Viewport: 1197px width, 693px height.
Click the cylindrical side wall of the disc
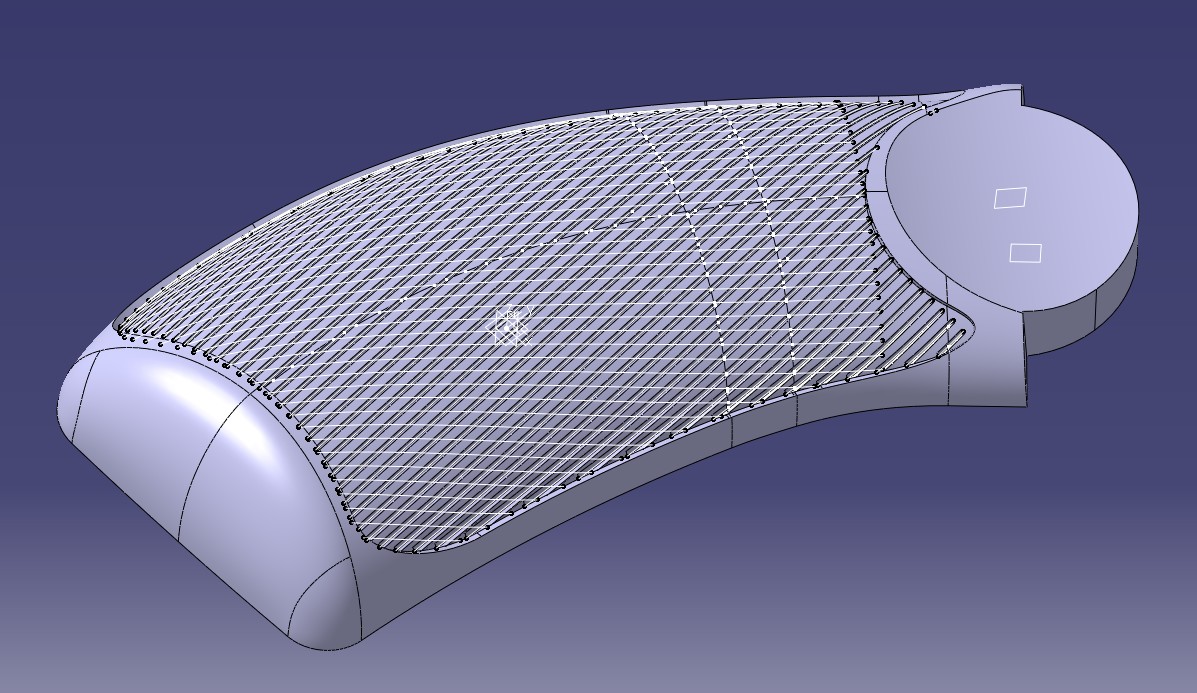tap(1115, 292)
